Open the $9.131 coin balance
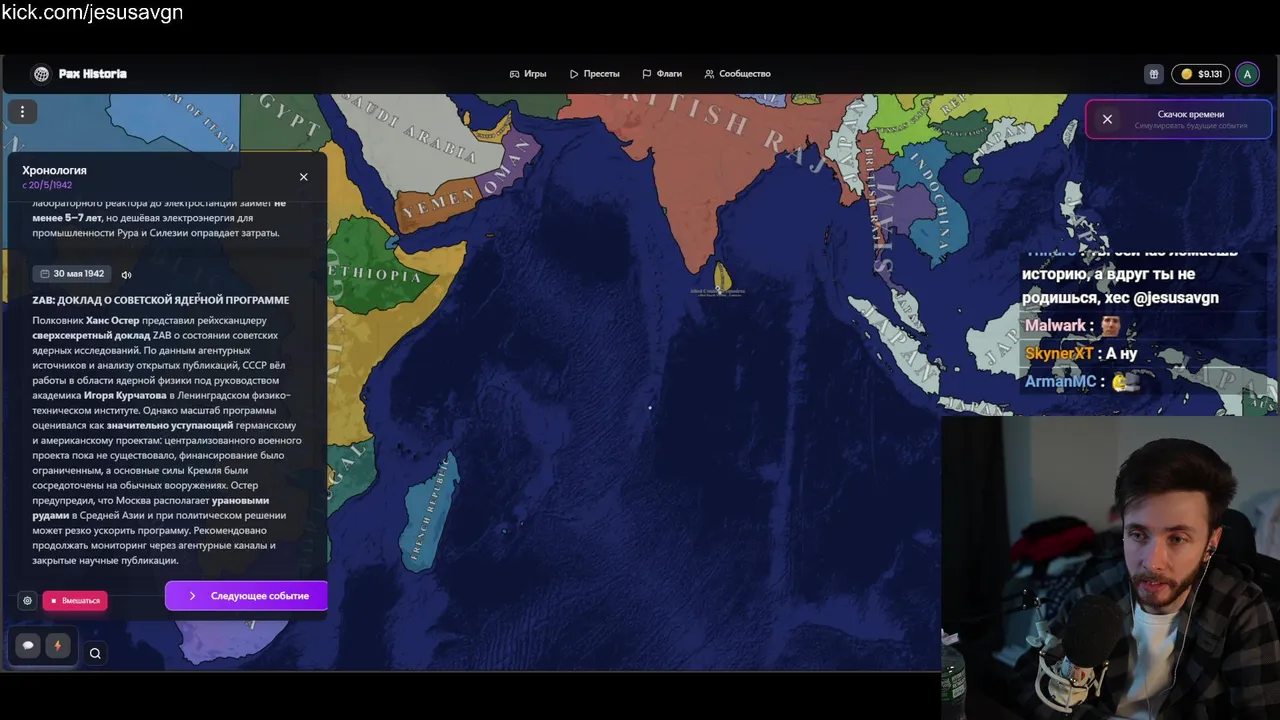The image size is (1280, 720). 1201,74
